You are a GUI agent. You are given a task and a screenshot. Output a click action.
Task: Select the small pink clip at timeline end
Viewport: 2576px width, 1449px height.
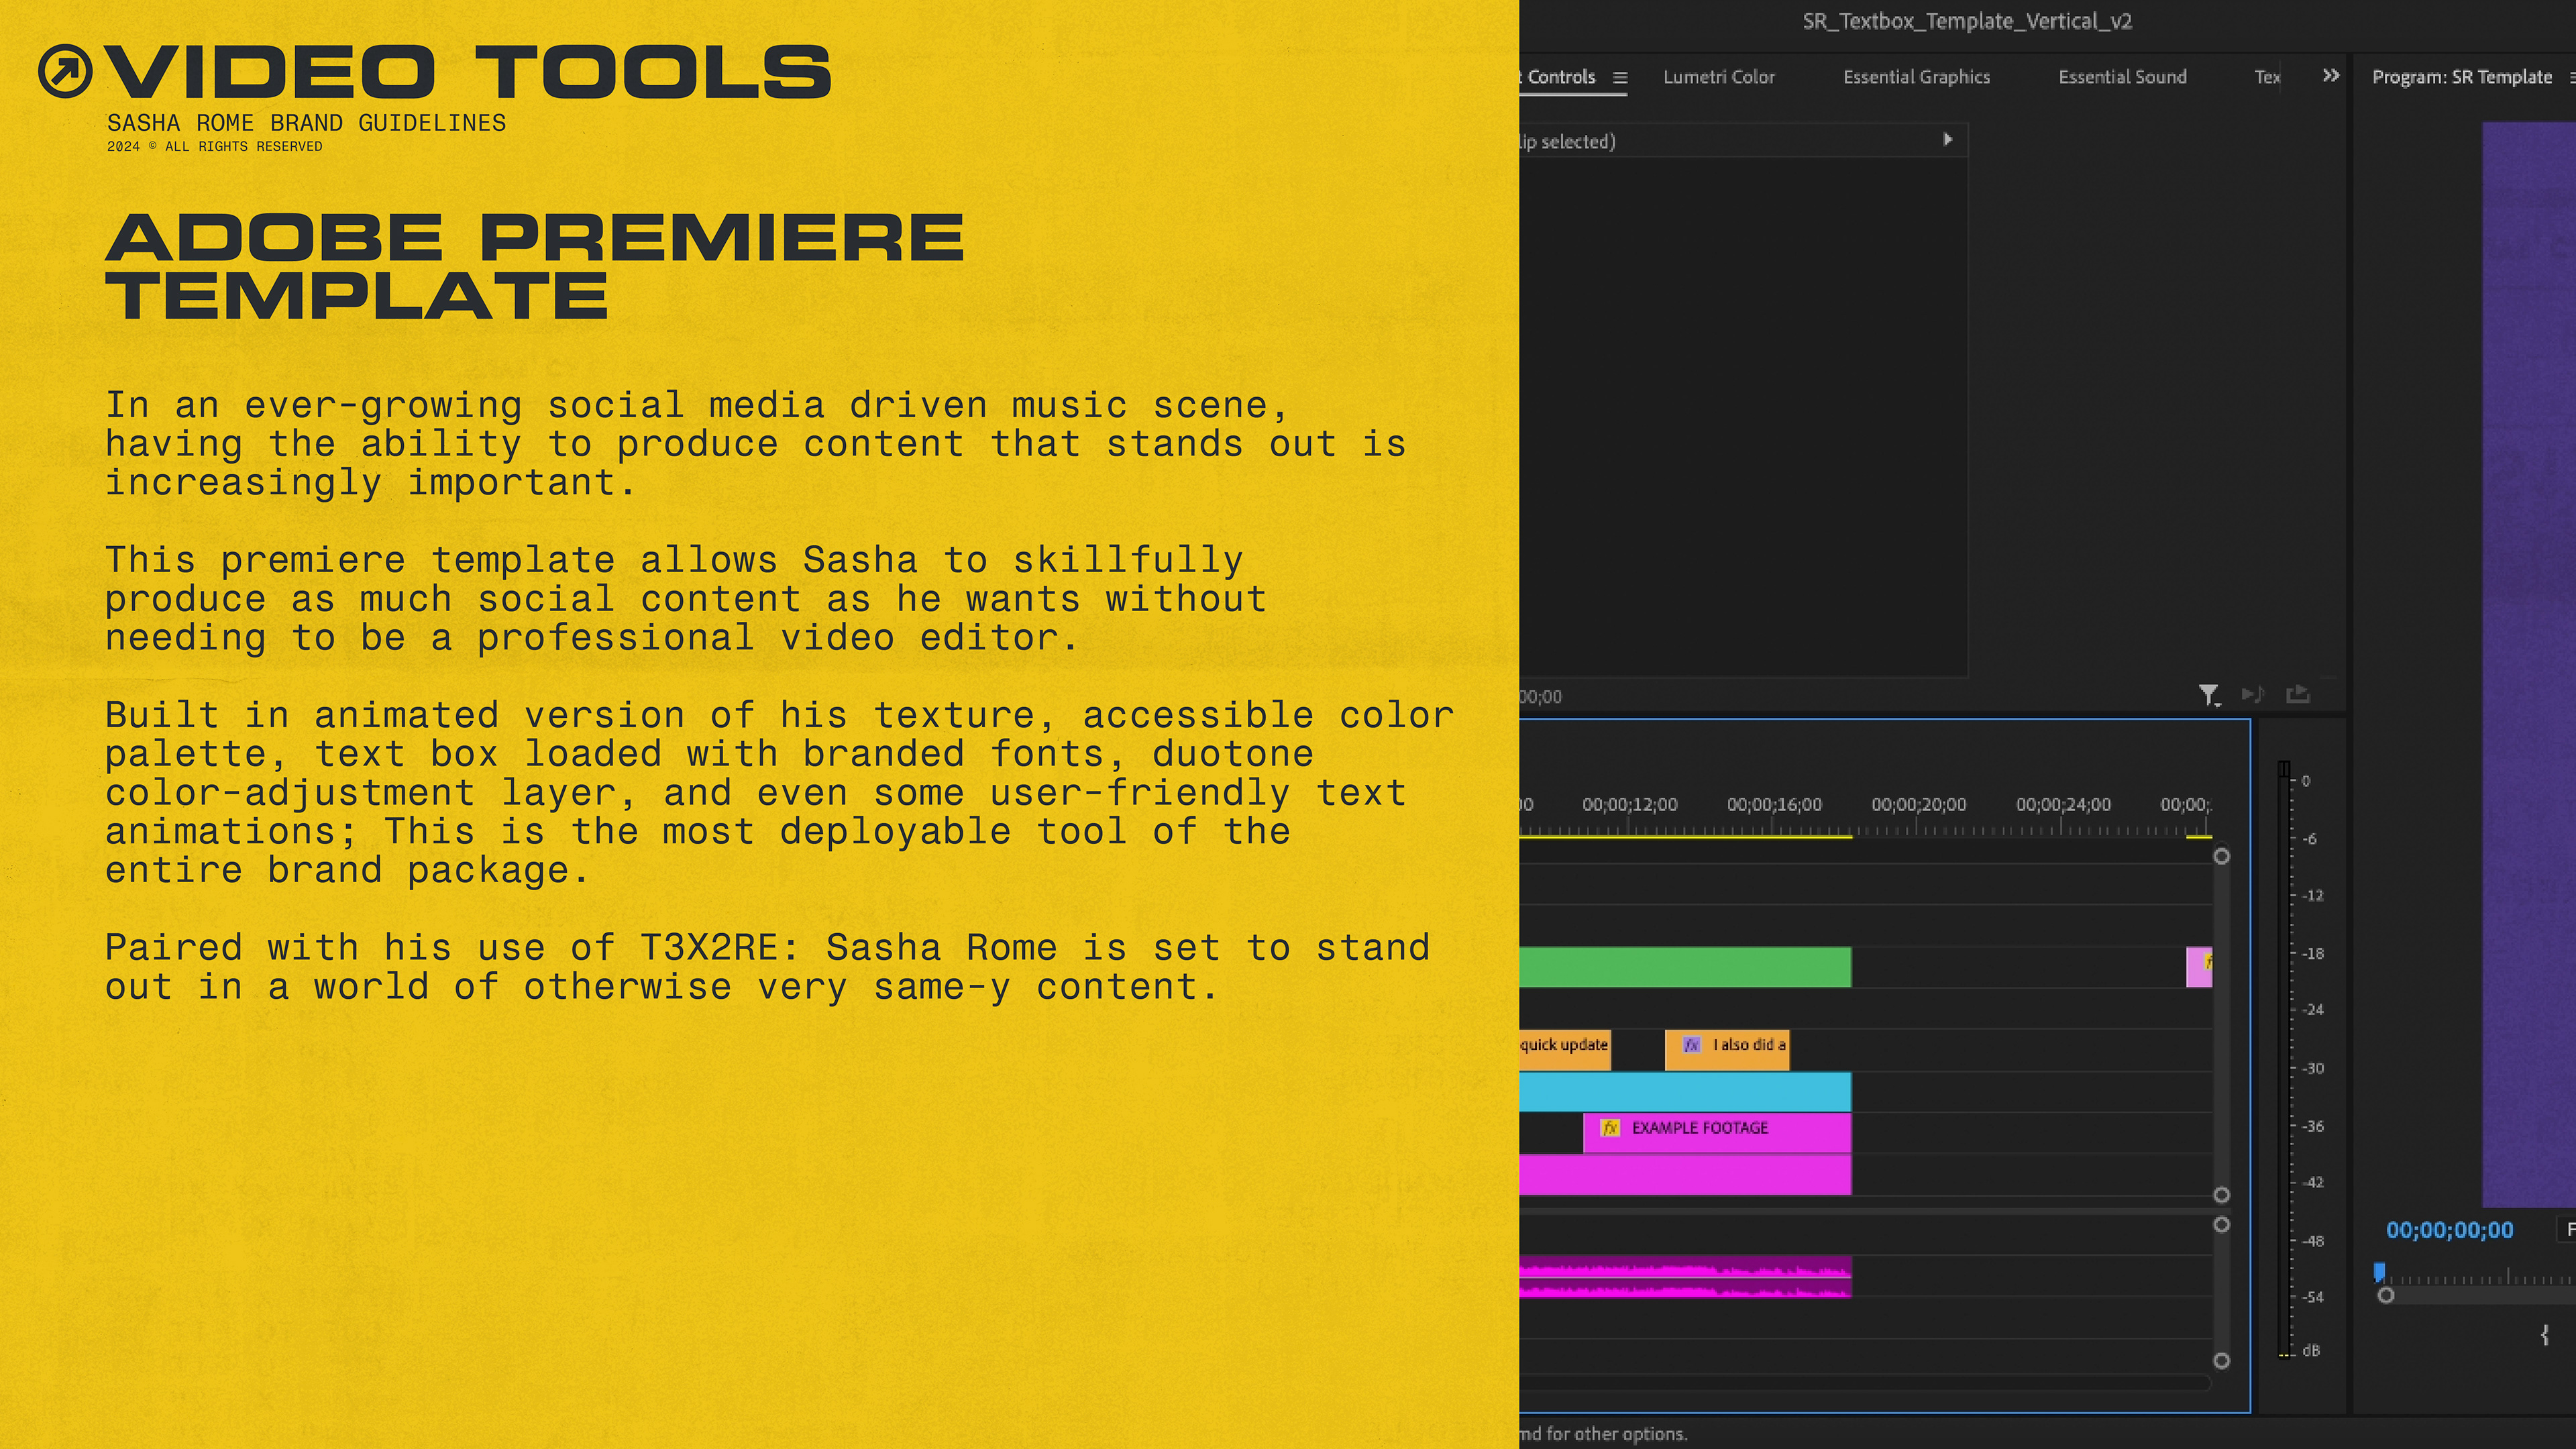coord(2199,967)
